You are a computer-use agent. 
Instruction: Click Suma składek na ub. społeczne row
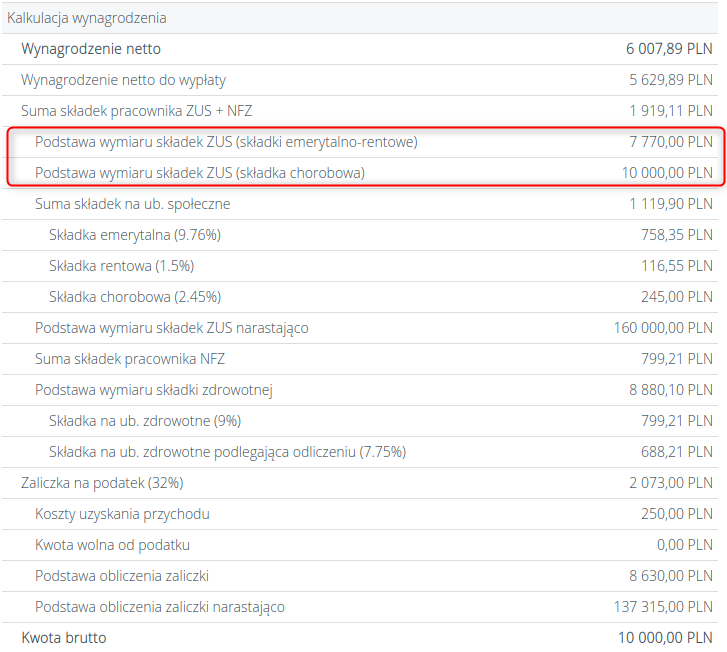[133, 204]
